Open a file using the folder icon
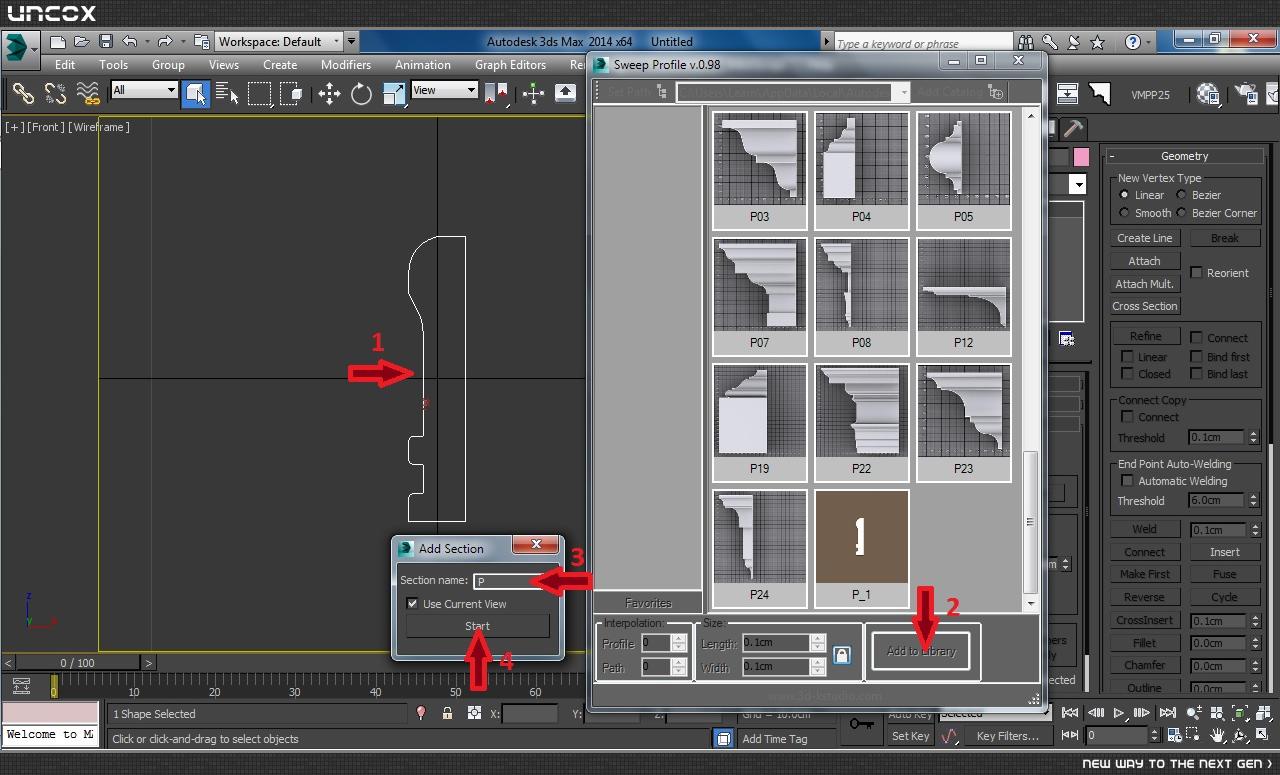 pos(81,42)
